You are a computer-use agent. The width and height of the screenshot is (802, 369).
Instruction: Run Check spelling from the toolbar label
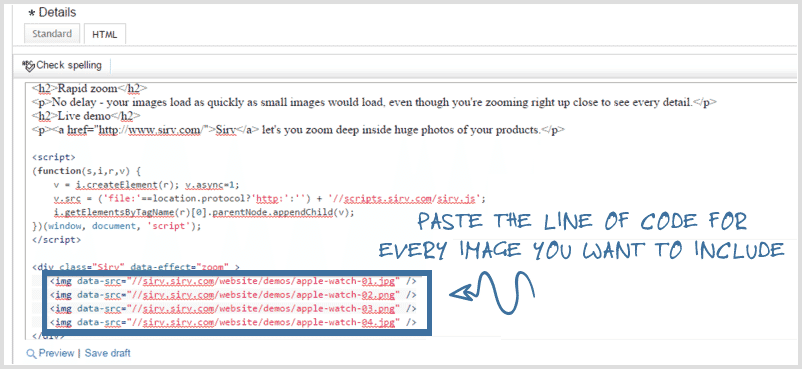(x=69, y=66)
